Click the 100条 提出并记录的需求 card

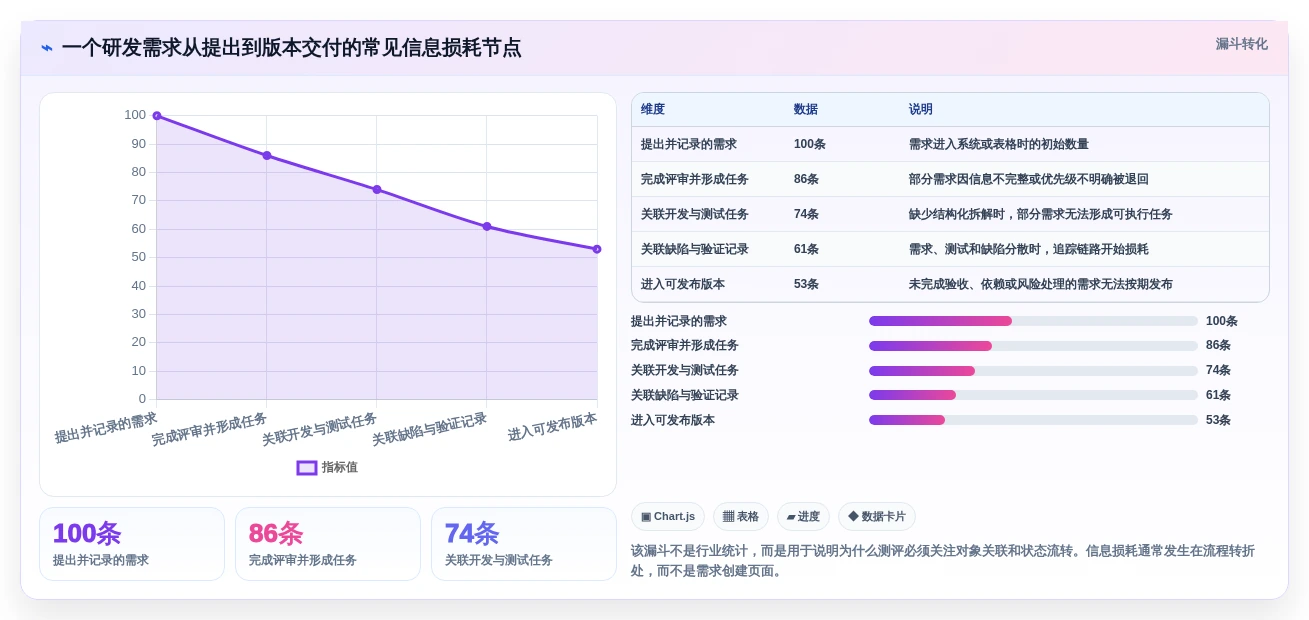pyautogui.click(x=132, y=544)
